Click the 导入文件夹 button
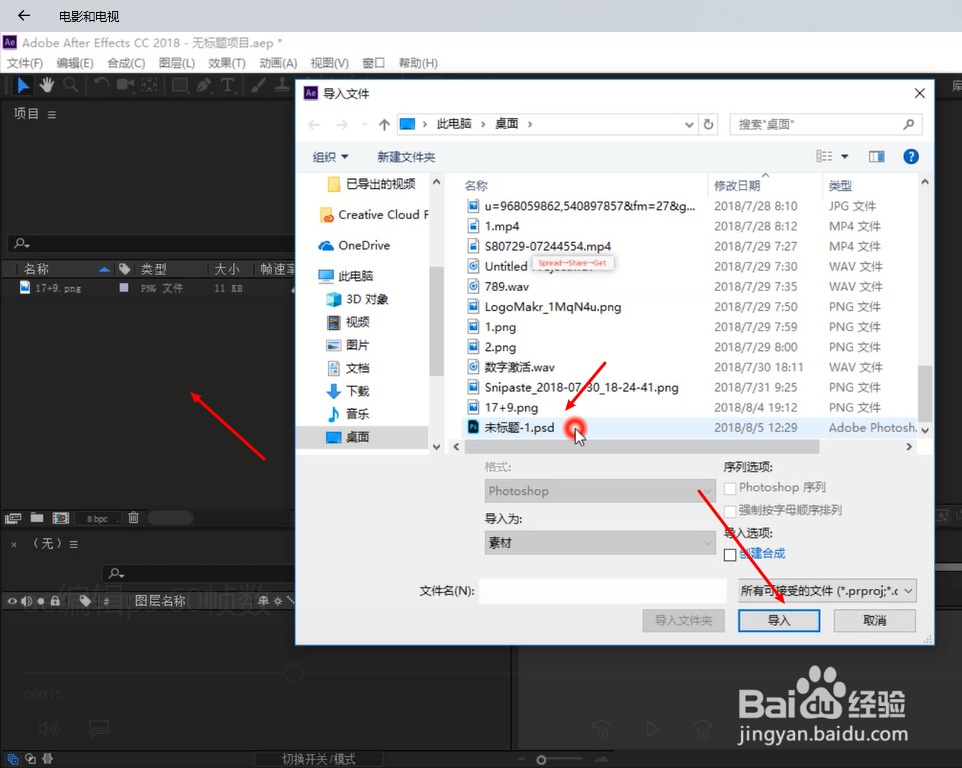 click(683, 620)
